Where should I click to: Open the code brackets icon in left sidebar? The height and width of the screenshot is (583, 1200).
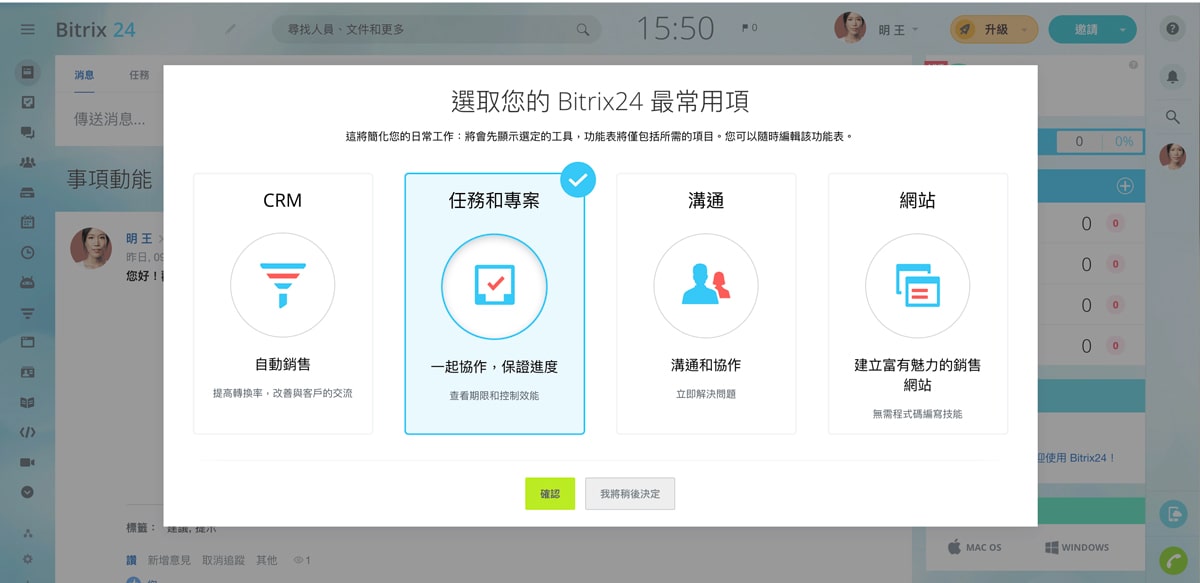point(28,432)
